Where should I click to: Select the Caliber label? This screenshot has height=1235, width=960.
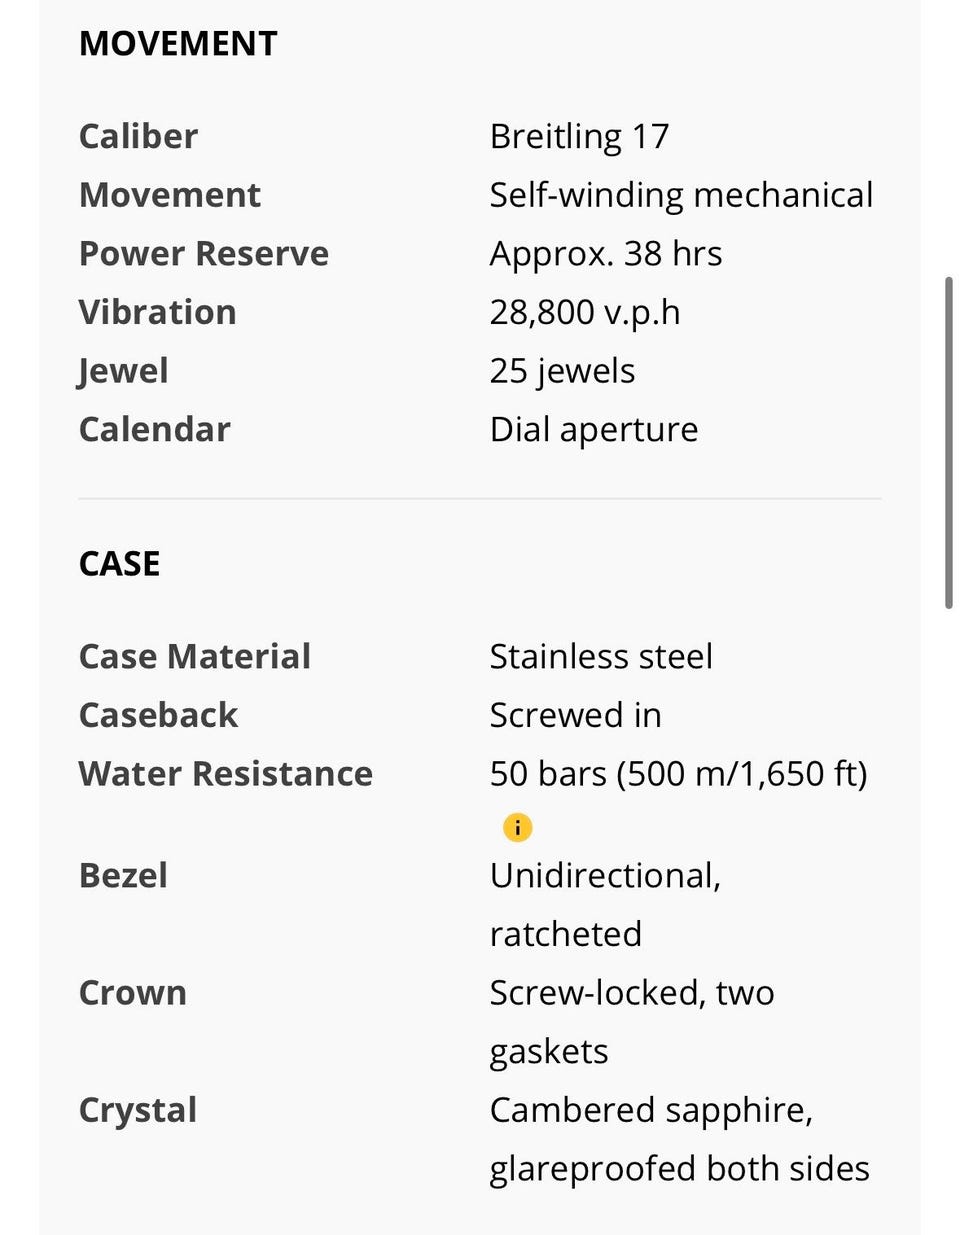pyautogui.click(x=138, y=136)
